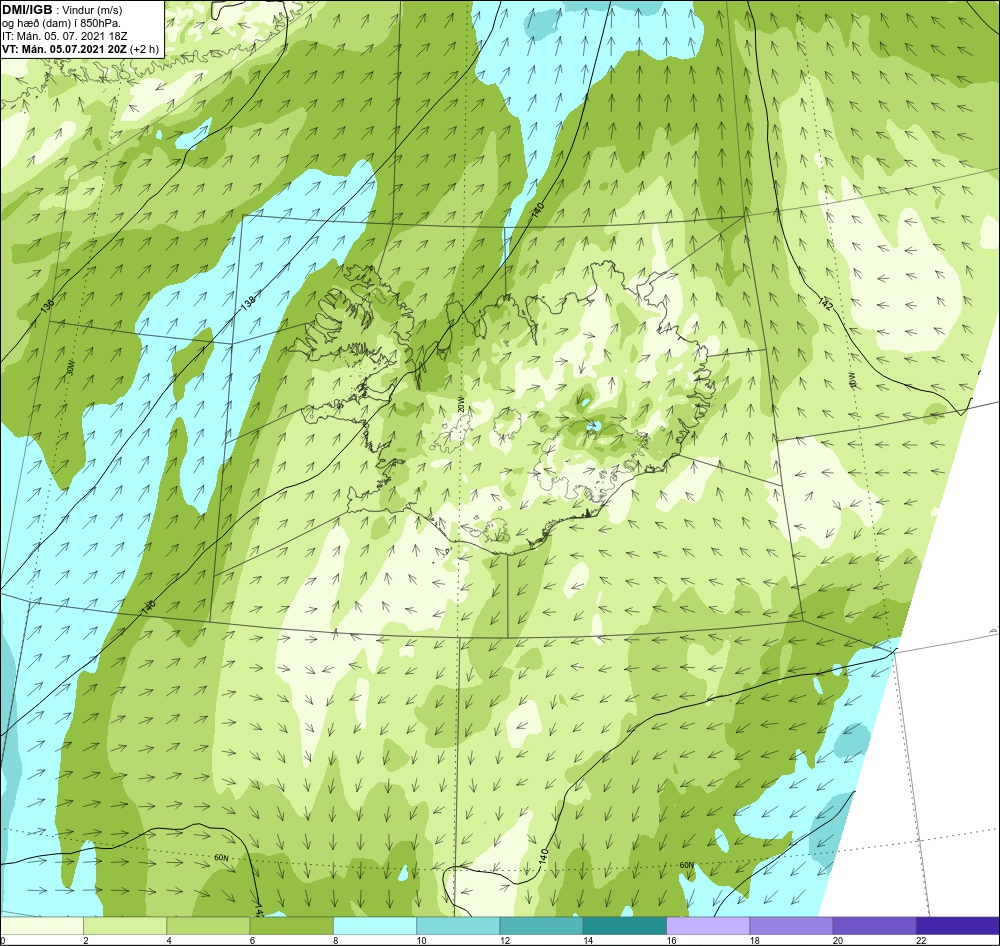Viewport: 1000px width, 946px height.
Task: Click the palest 0–2 m/s legend swatch
Action: point(41,925)
